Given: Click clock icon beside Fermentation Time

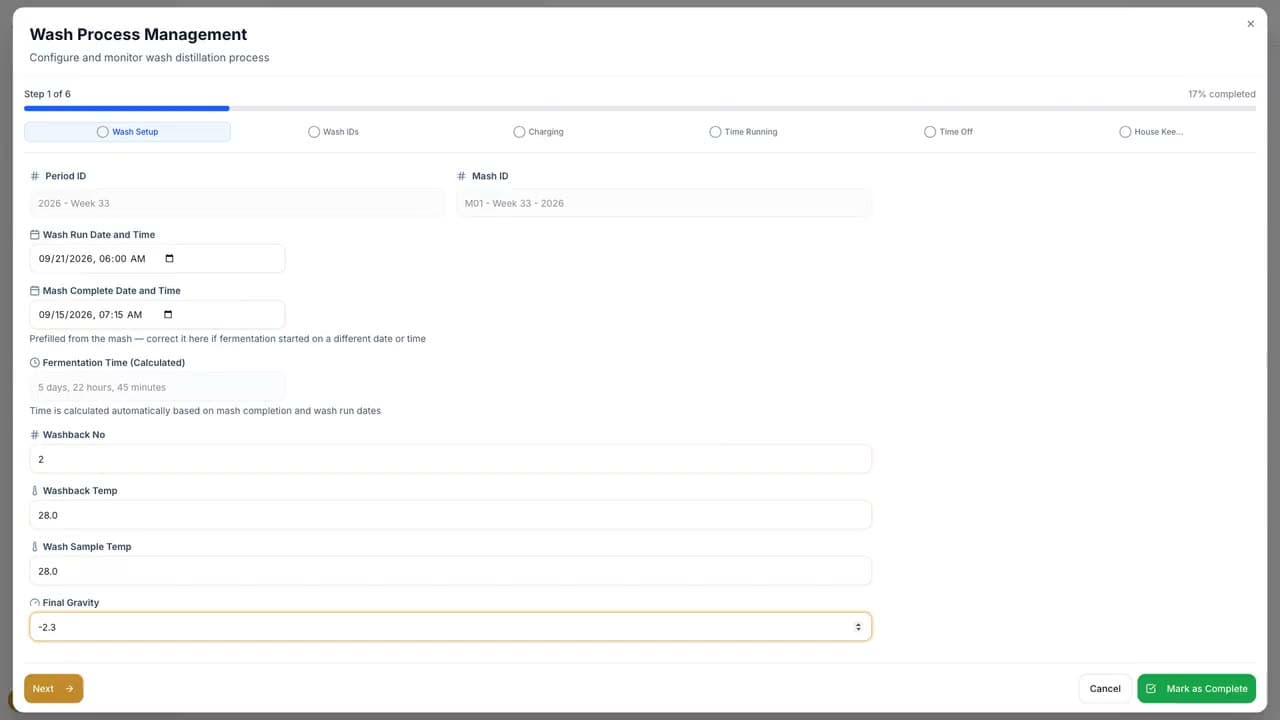Looking at the screenshot, I should coord(35,363).
